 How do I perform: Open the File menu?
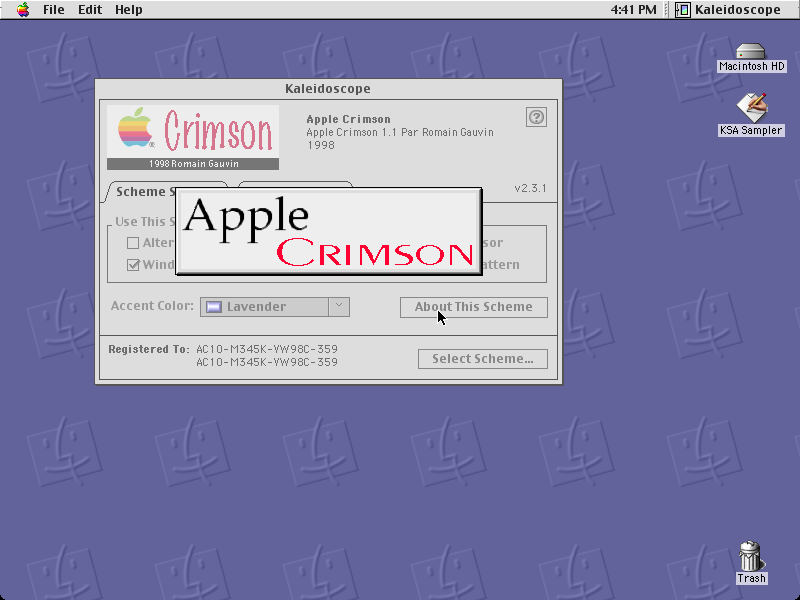[x=54, y=10]
